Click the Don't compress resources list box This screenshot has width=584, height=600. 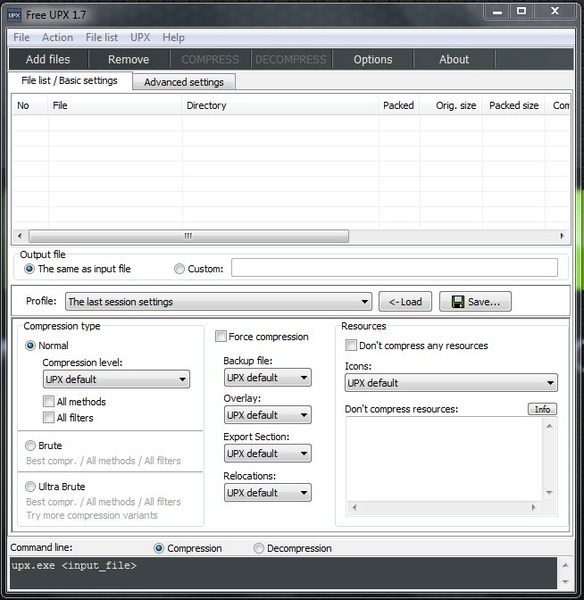444,459
